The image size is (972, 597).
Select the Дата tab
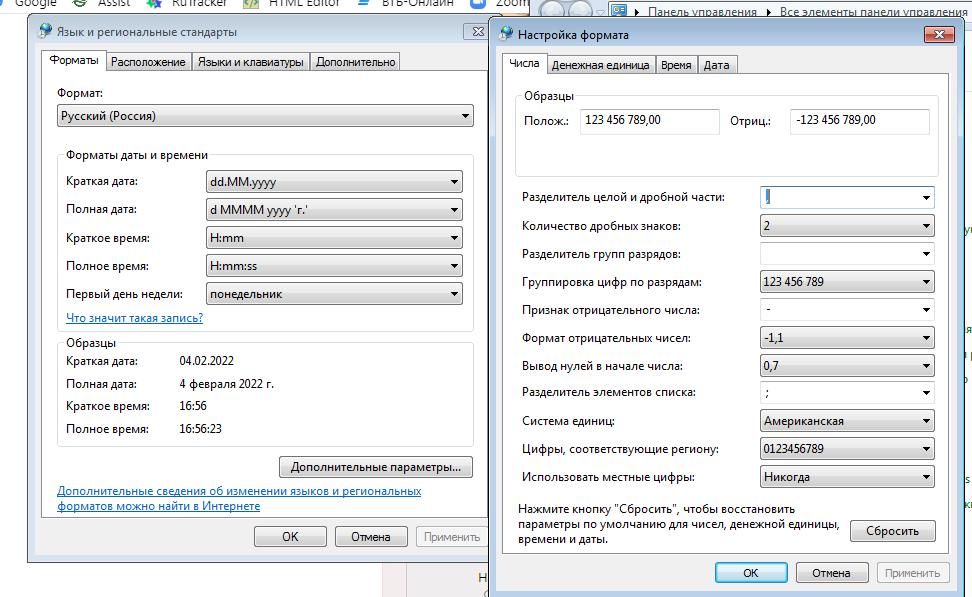pyautogui.click(x=716, y=65)
